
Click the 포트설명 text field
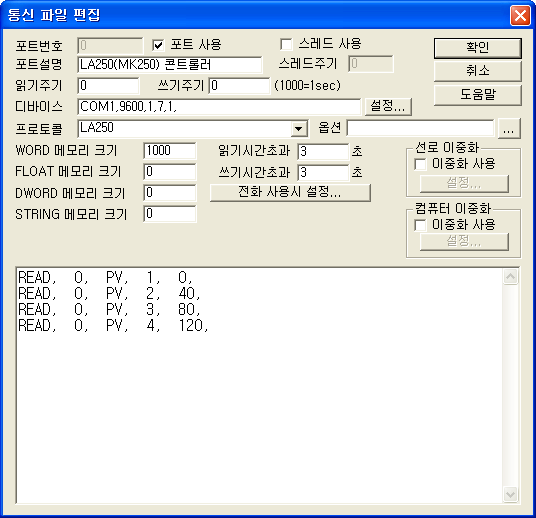click(x=170, y=65)
